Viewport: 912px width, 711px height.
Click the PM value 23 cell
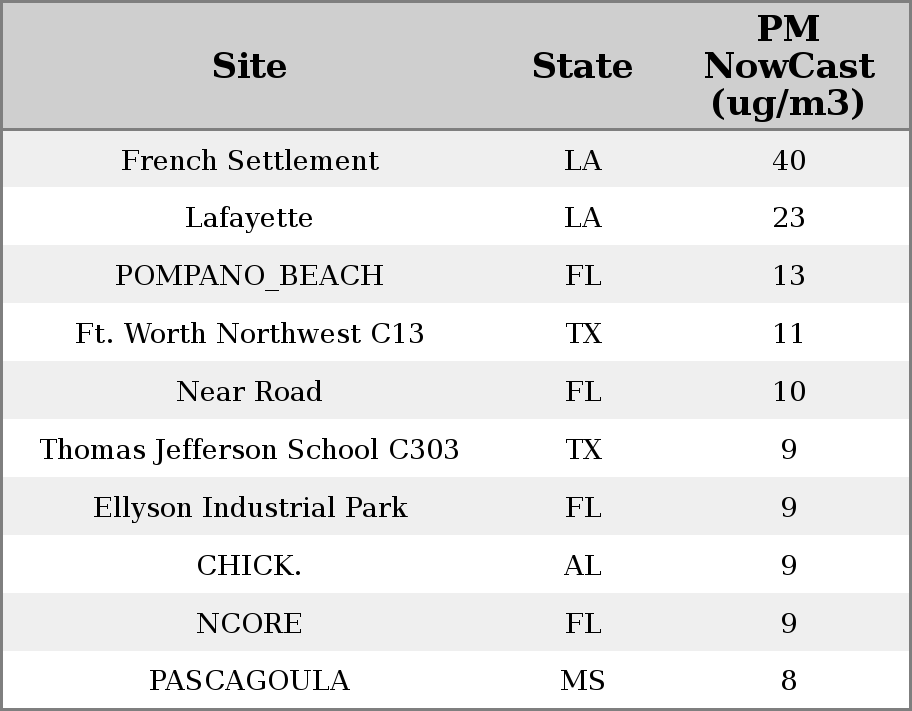coord(788,218)
